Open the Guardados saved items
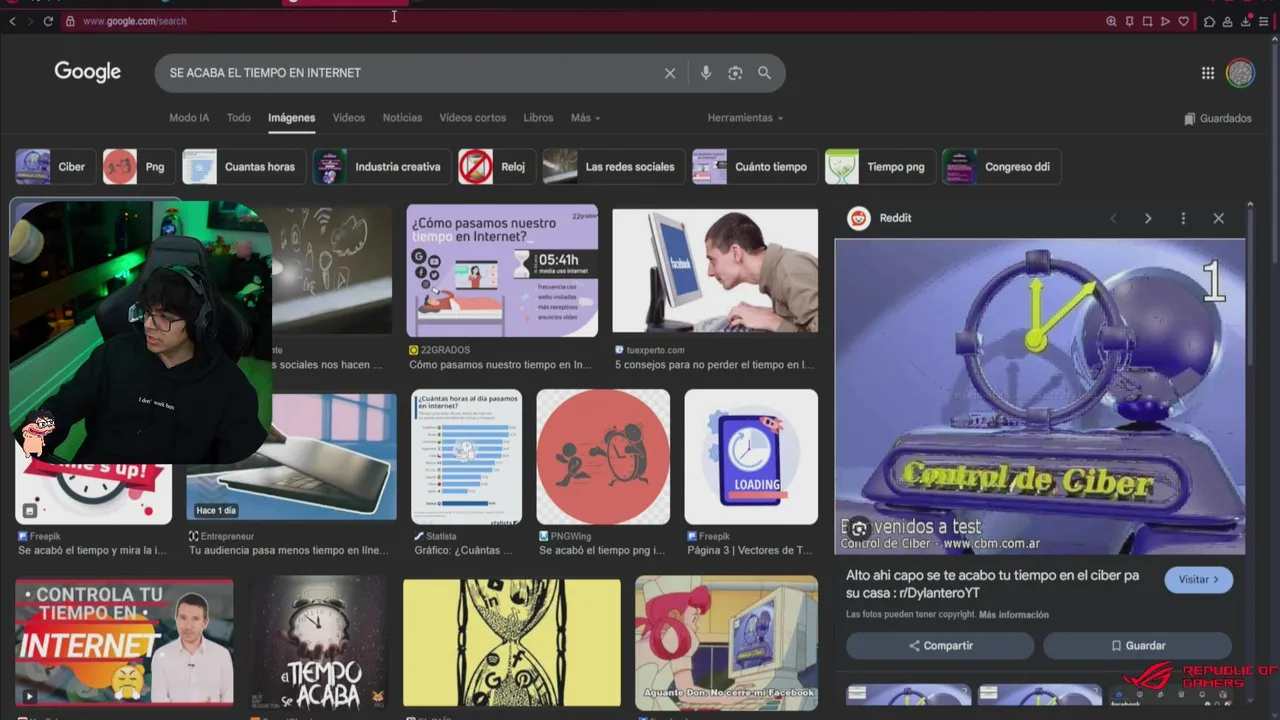 pyautogui.click(x=1217, y=118)
